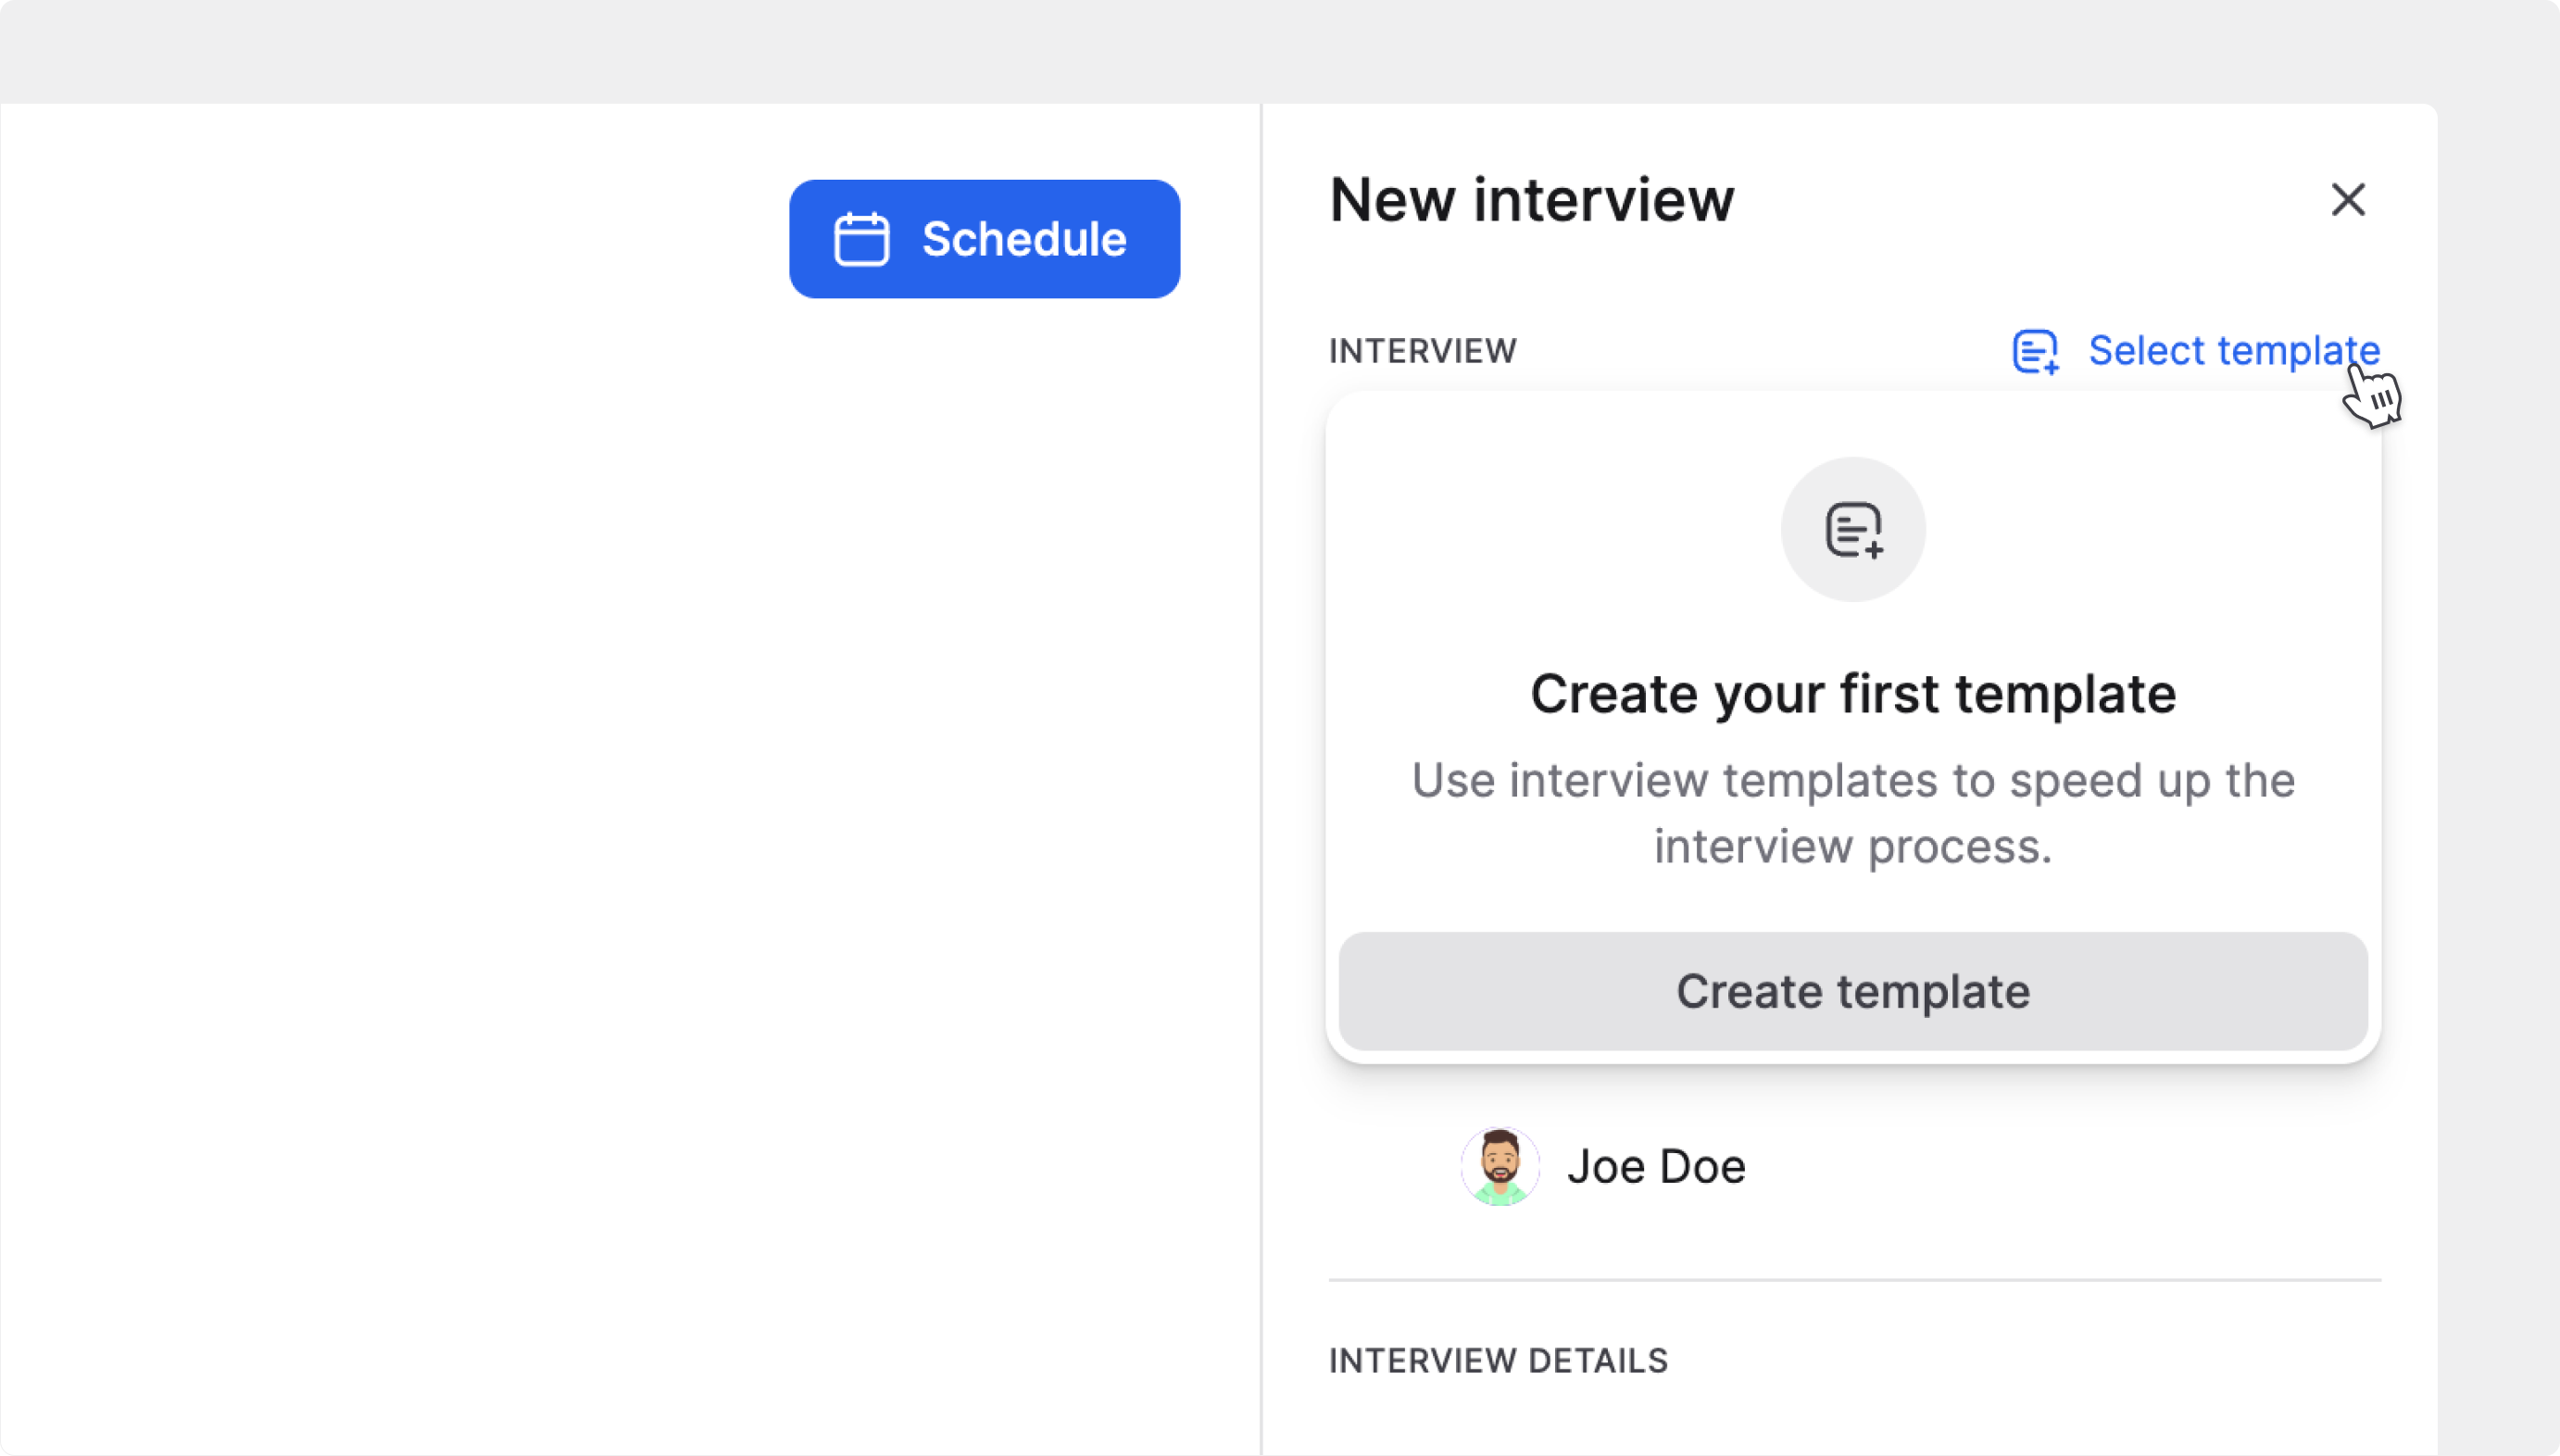Click the Schedule button label

pos(1023,239)
